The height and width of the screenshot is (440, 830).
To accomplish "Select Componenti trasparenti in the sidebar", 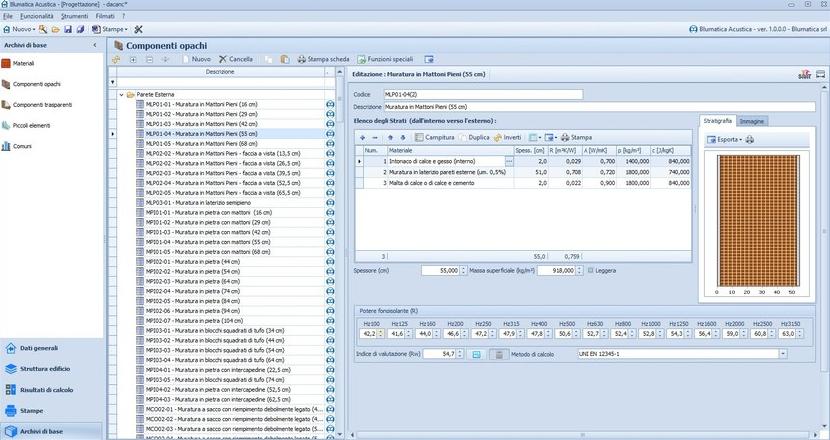I will (42, 105).
